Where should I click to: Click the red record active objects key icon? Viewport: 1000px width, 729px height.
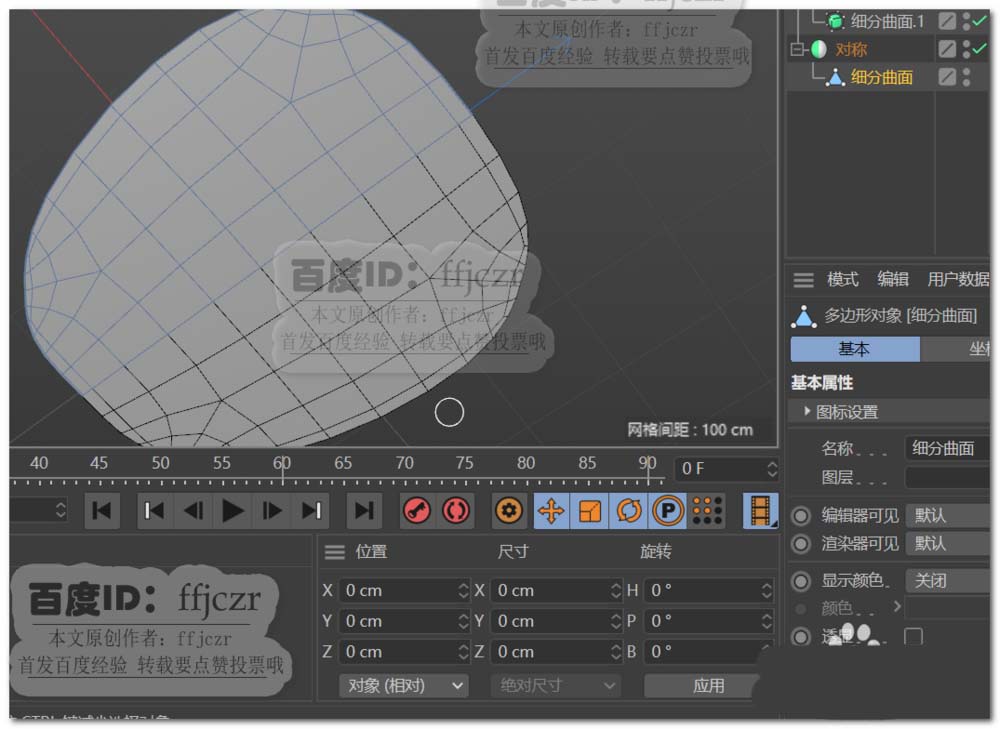point(417,511)
